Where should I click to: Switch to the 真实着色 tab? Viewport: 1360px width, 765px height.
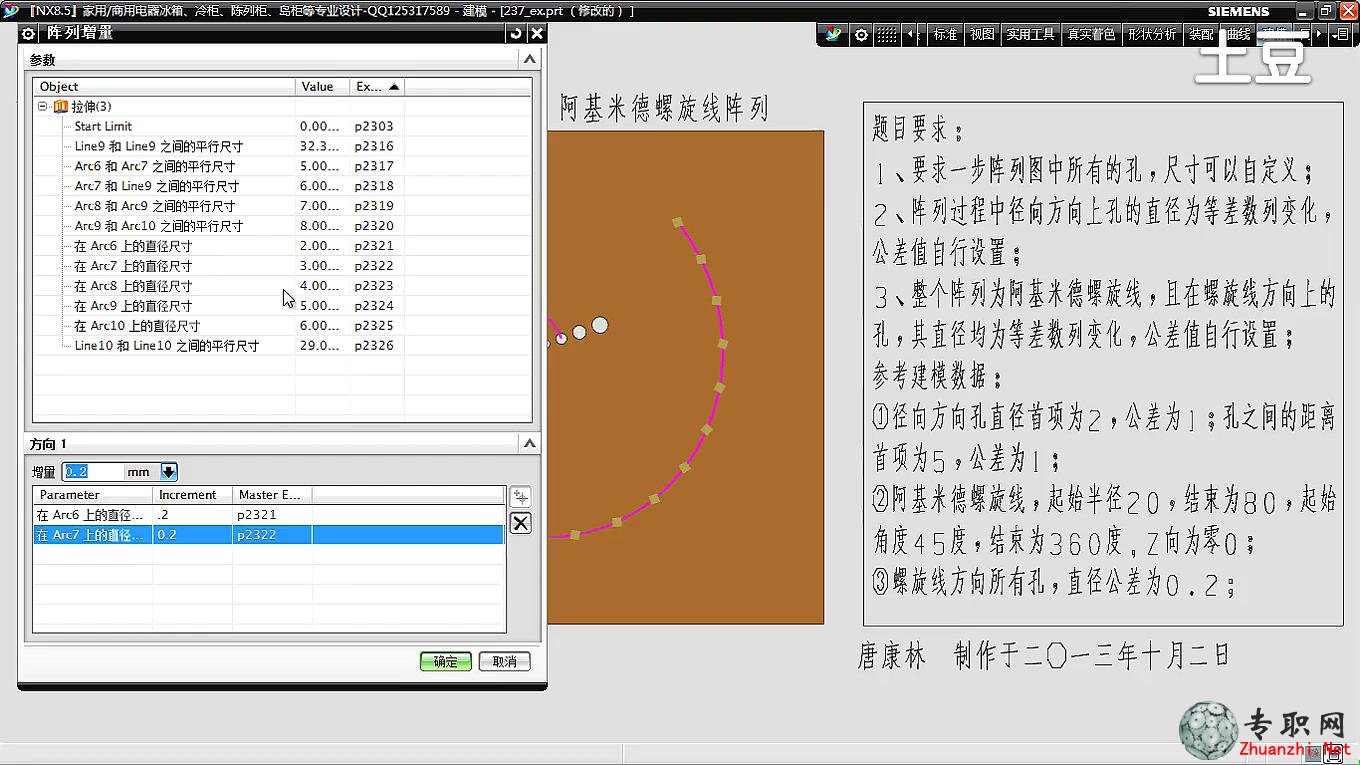click(x=1091, y=34)
